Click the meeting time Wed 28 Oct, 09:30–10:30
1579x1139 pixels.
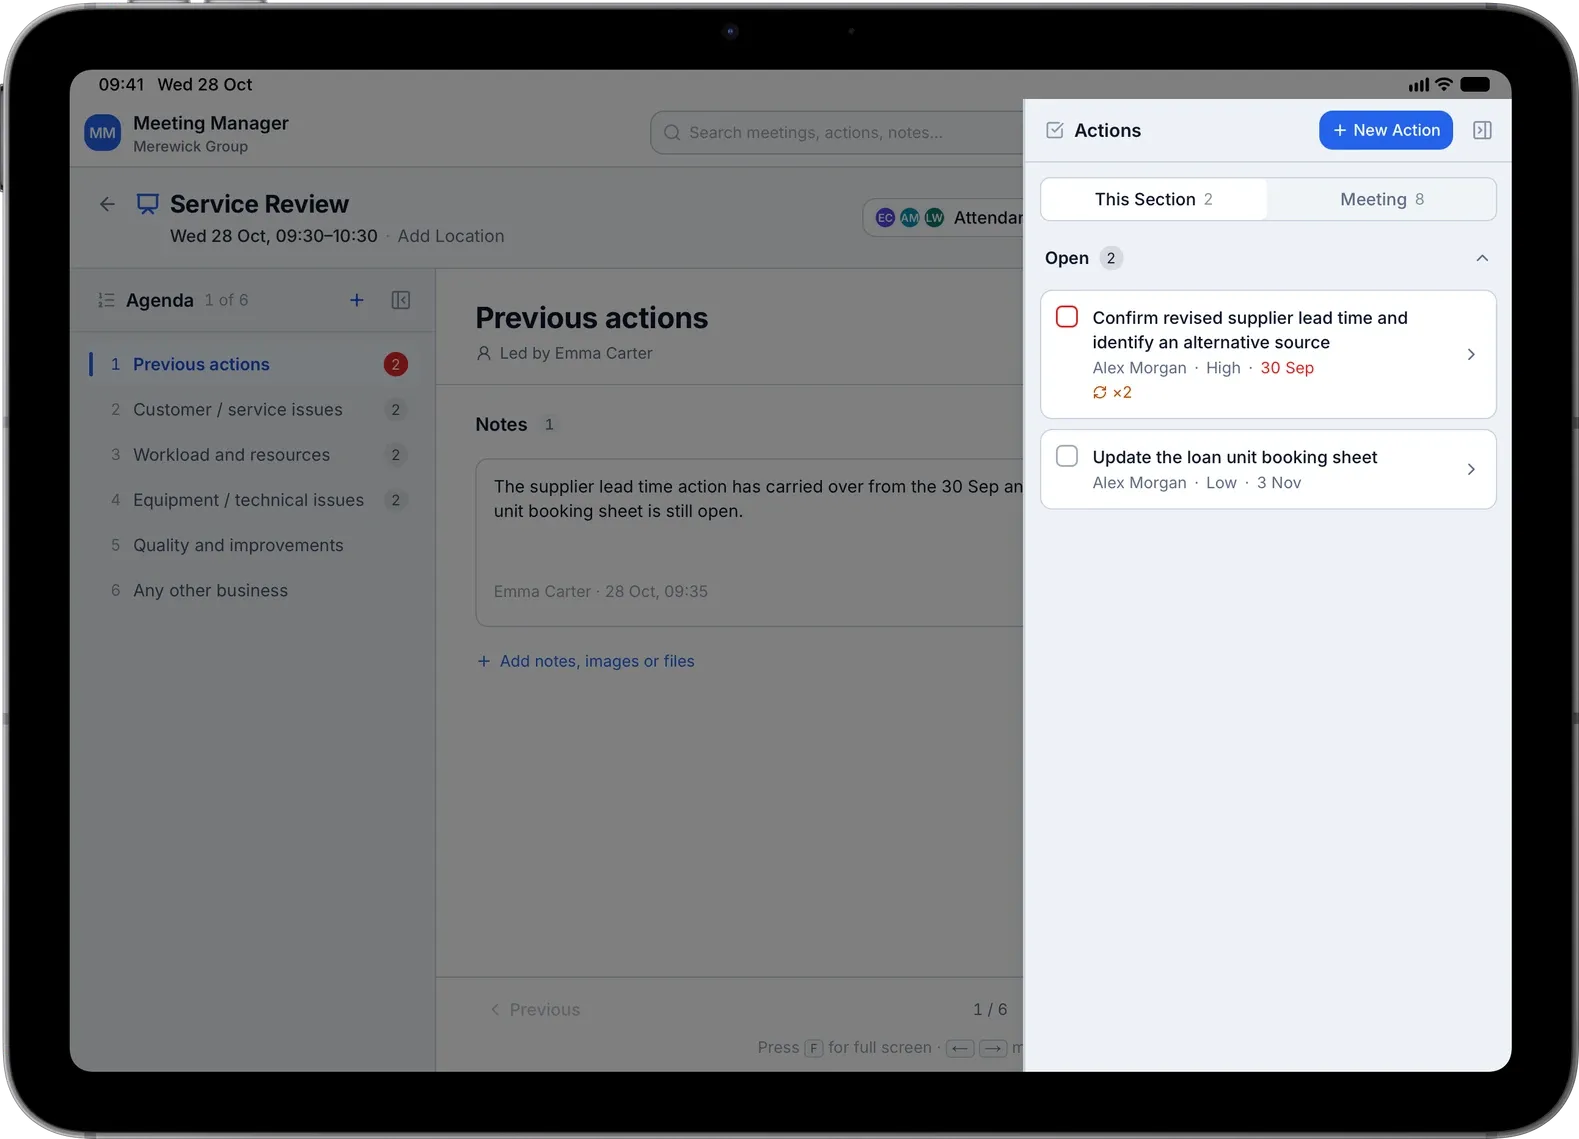pos(274,236)
